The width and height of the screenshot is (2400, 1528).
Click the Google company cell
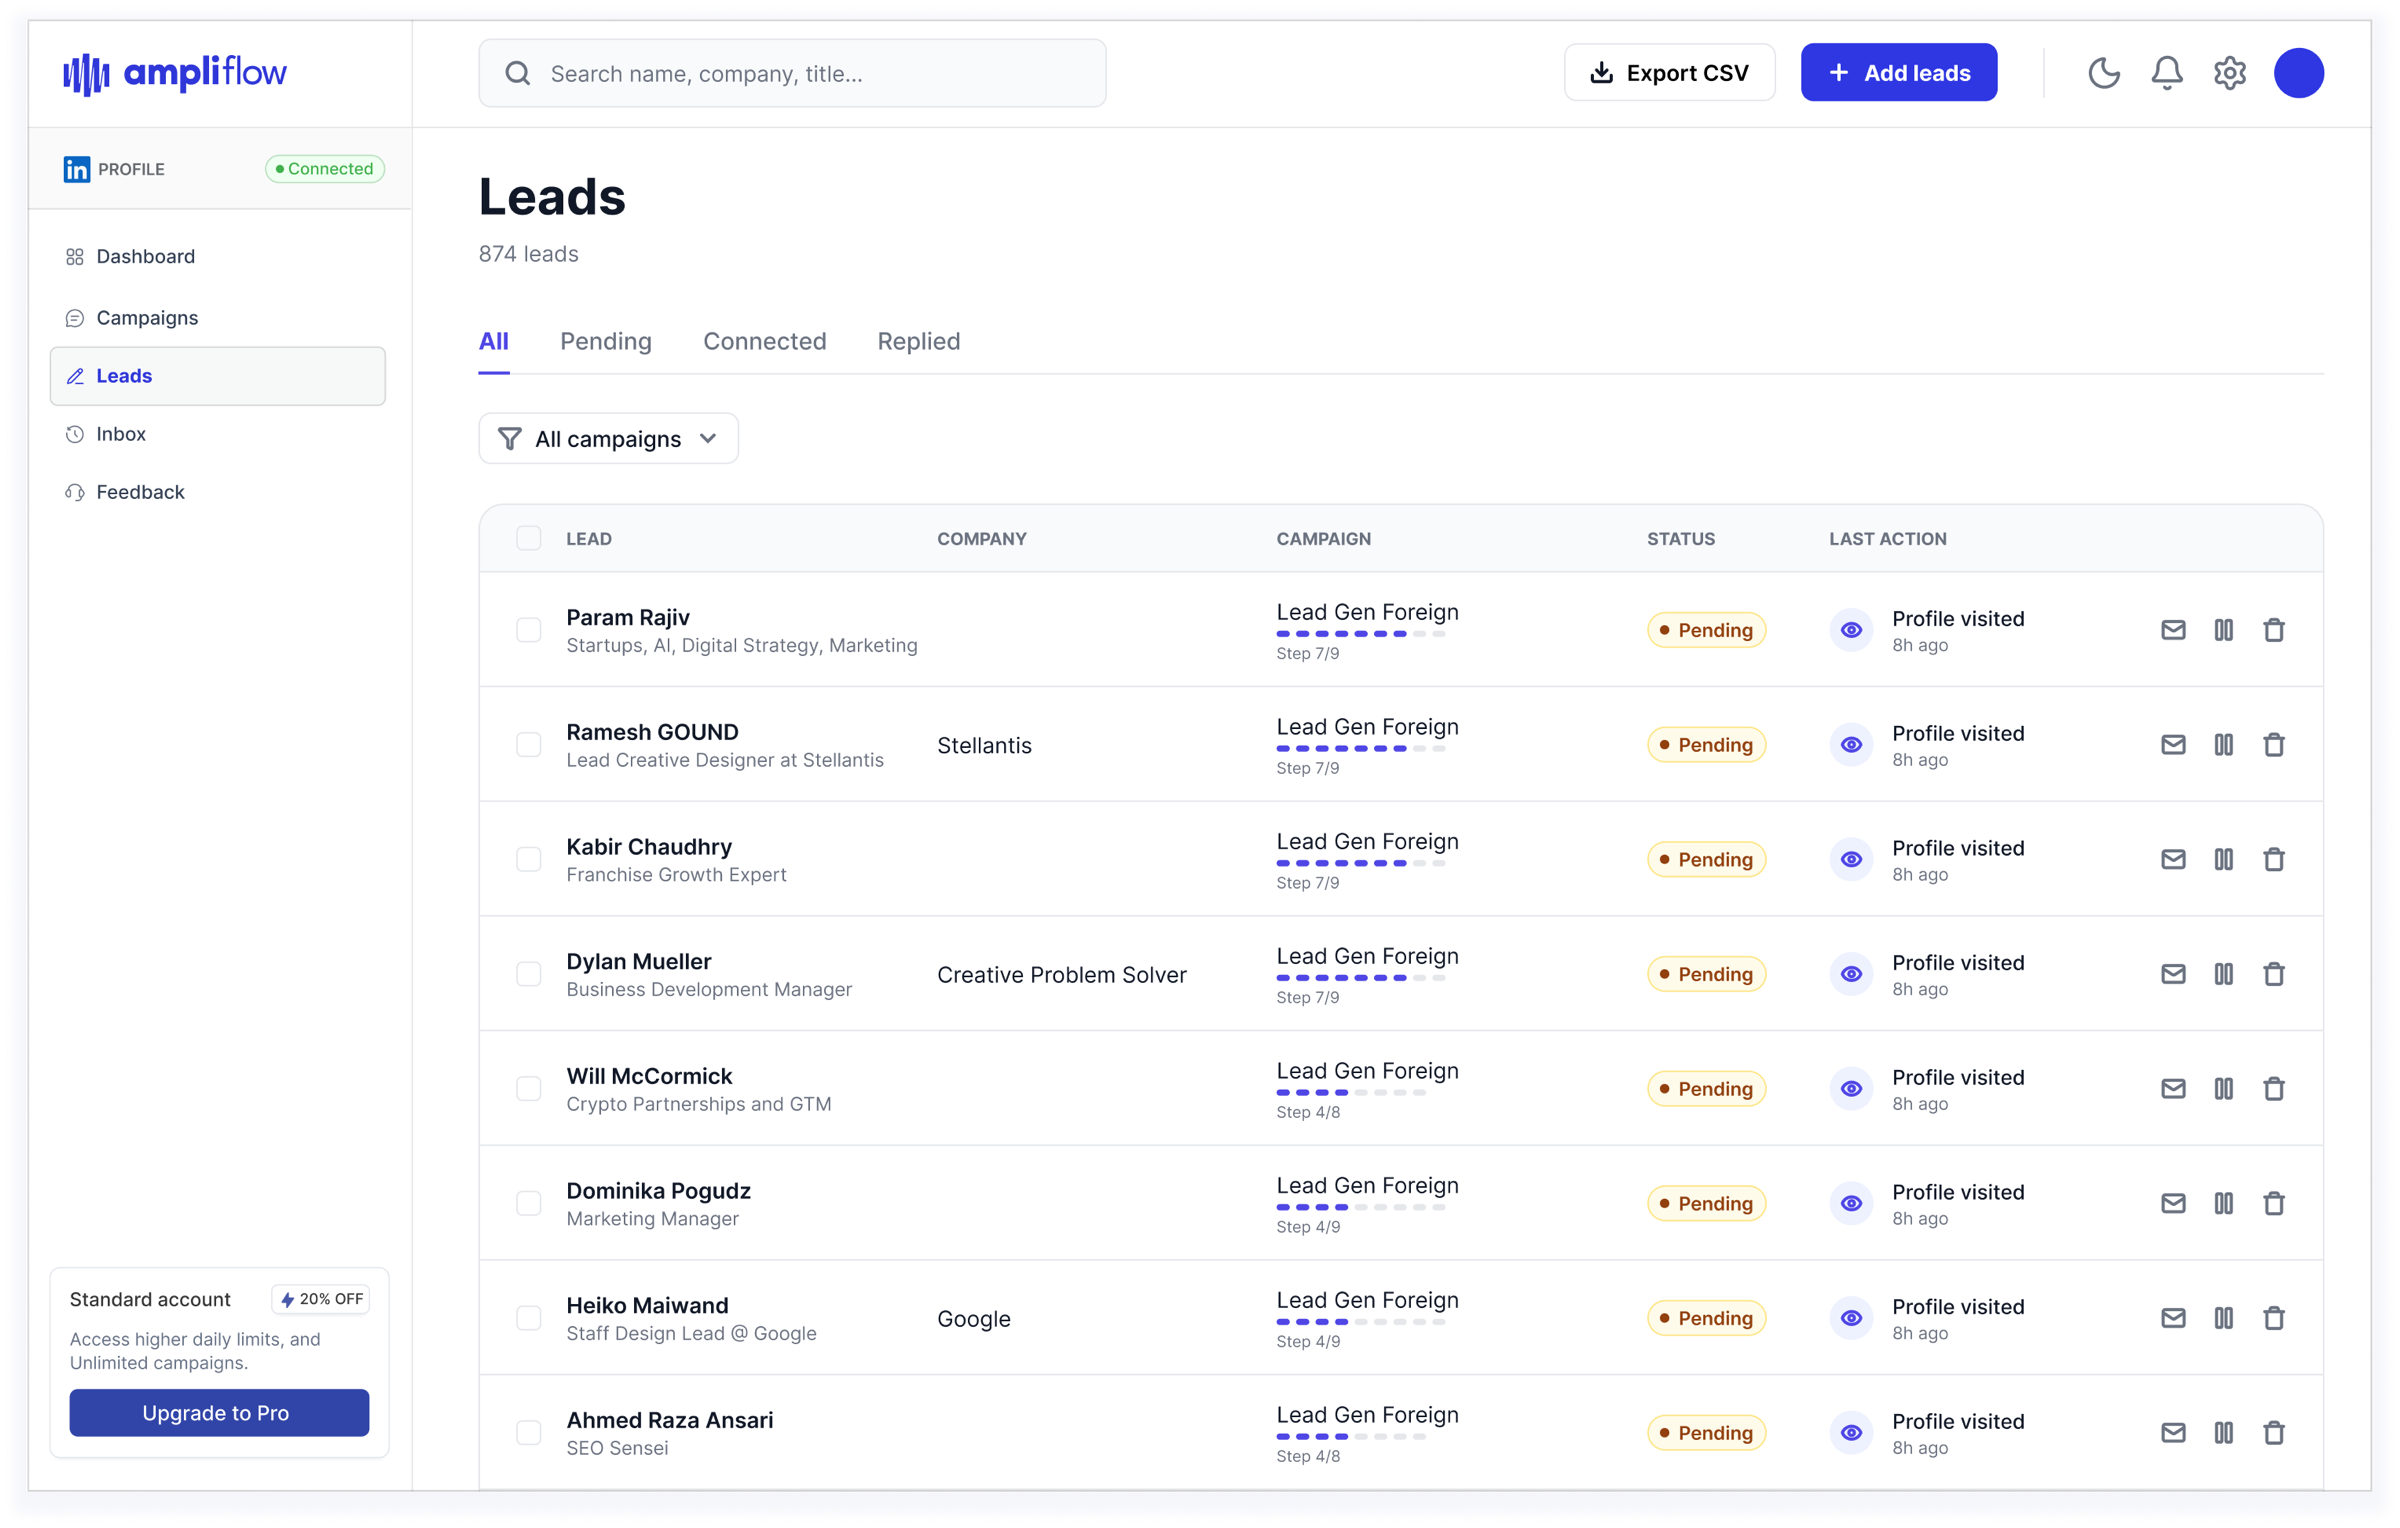coord(974,1319)
